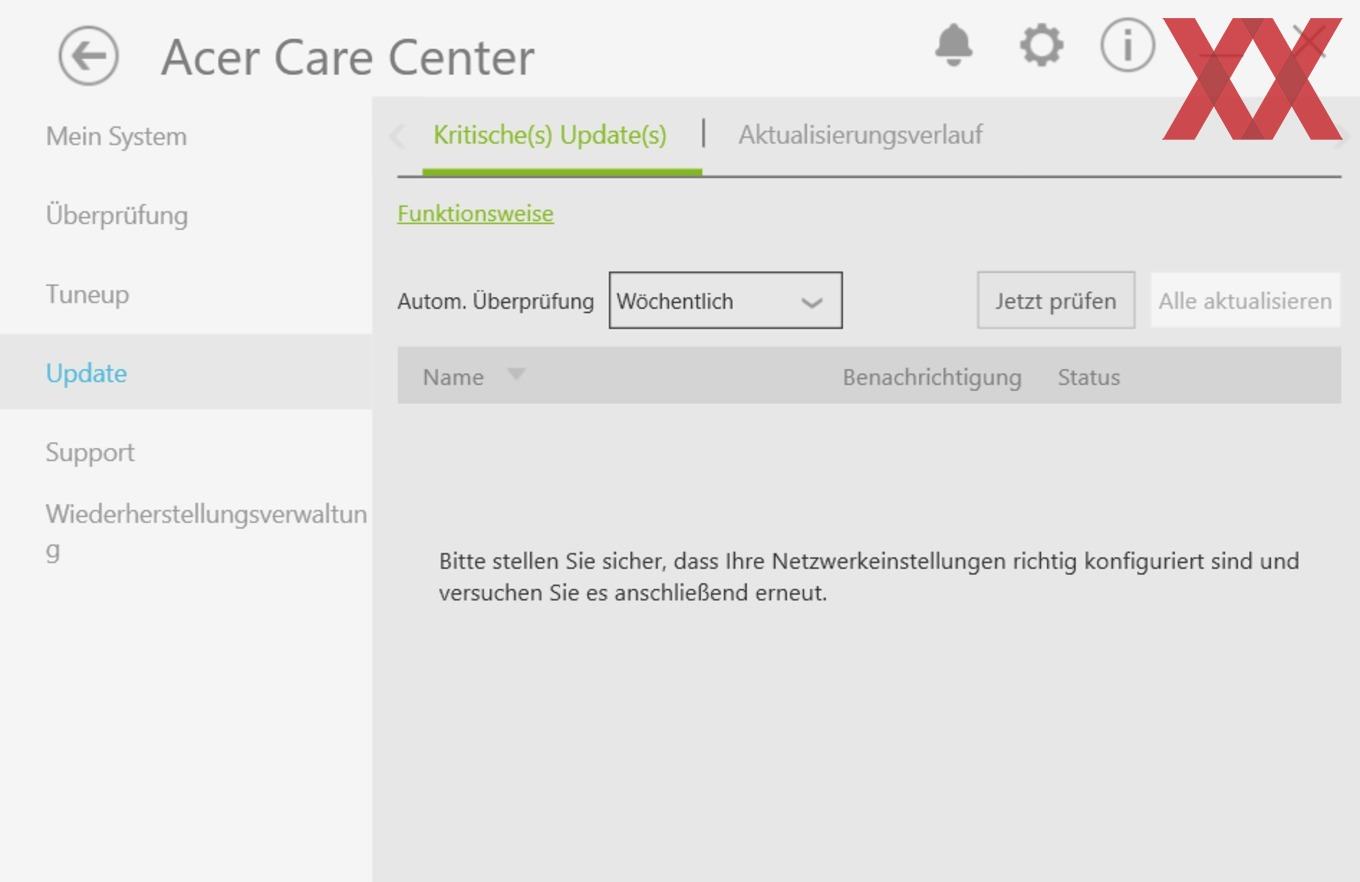Sort by the Name column arrow

[516, 374]
